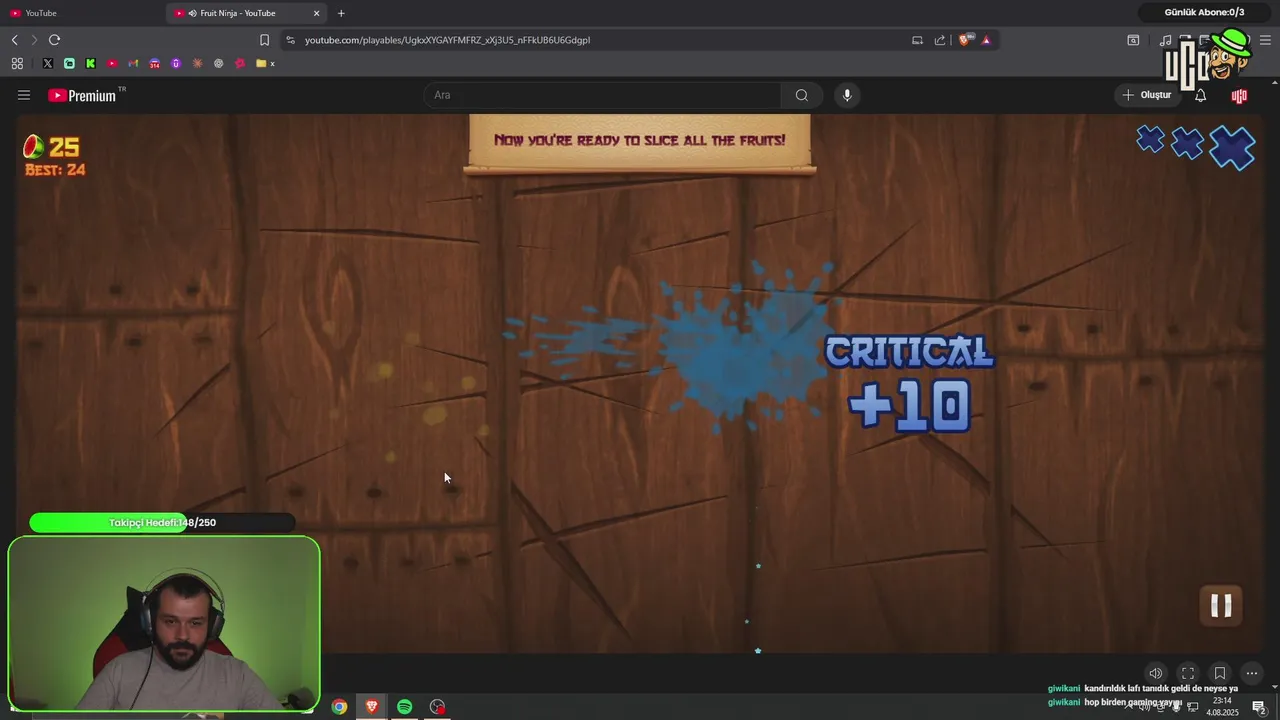The image size is (1280, 720).
Task: Open the YouTube account avatar menu
Action: click(x=1239, y=96)
